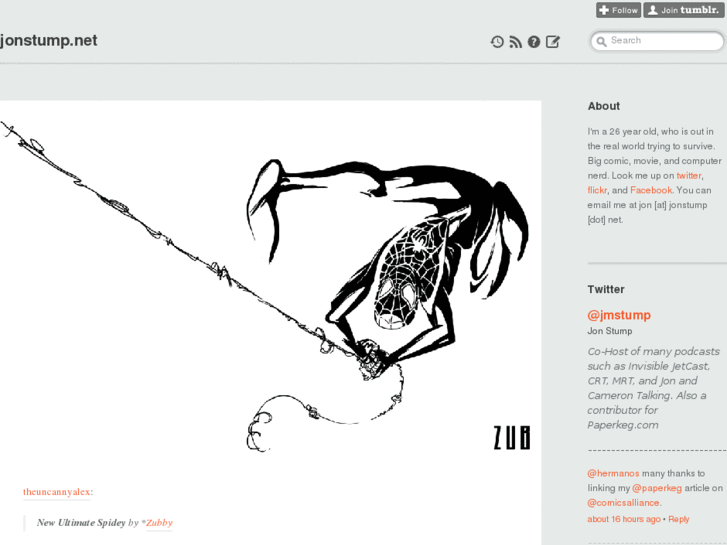The width and height of the screenshot is (727, 545).
Task: Click the person icon on Join tumblr
Action: 652,10
